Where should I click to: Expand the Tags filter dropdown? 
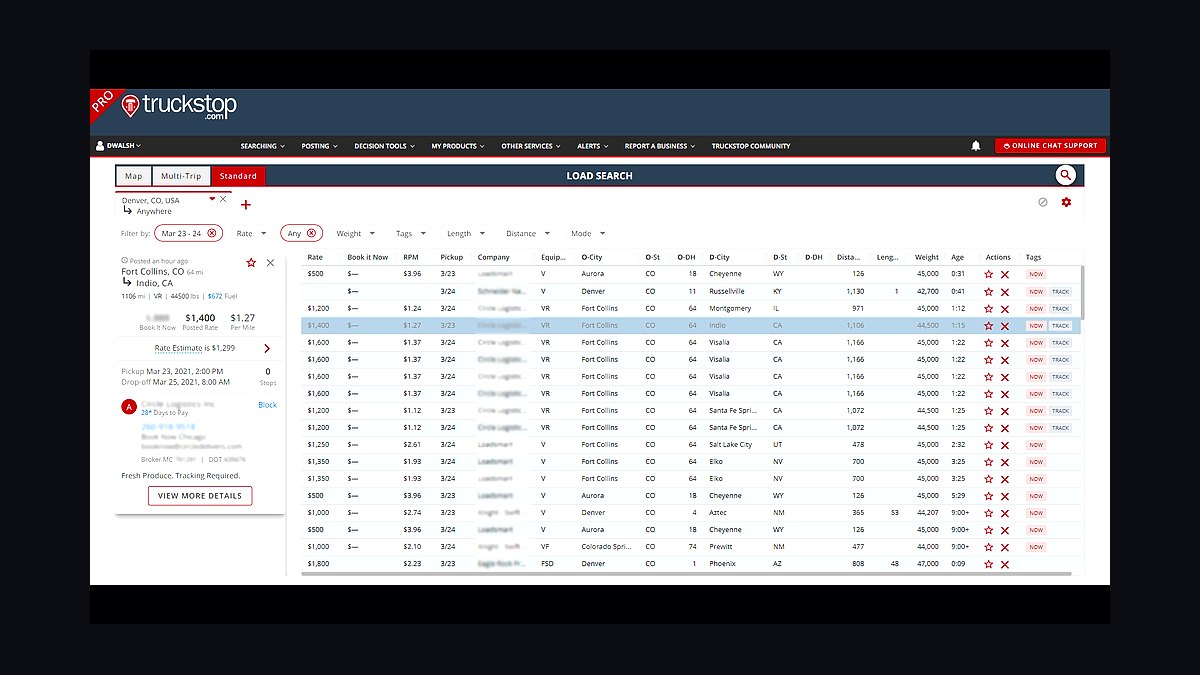[410, 233]
